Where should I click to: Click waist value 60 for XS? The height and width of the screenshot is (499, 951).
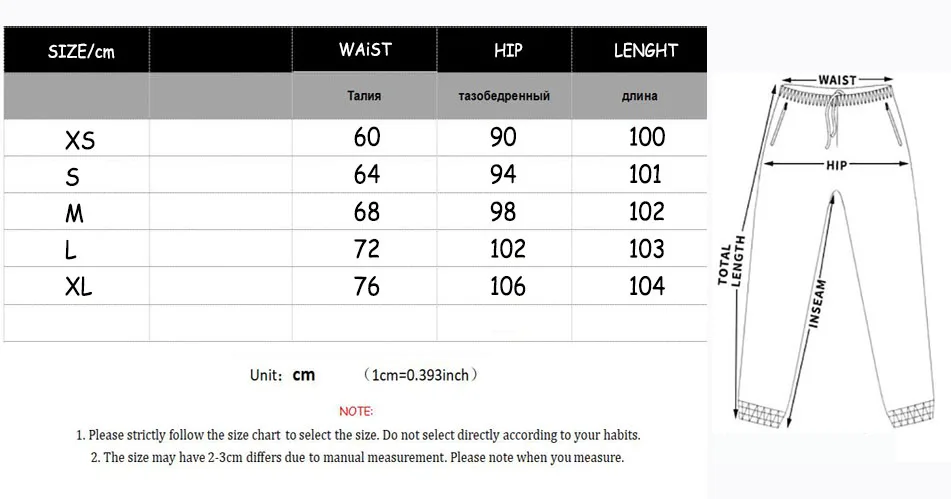tap(367, 137)
